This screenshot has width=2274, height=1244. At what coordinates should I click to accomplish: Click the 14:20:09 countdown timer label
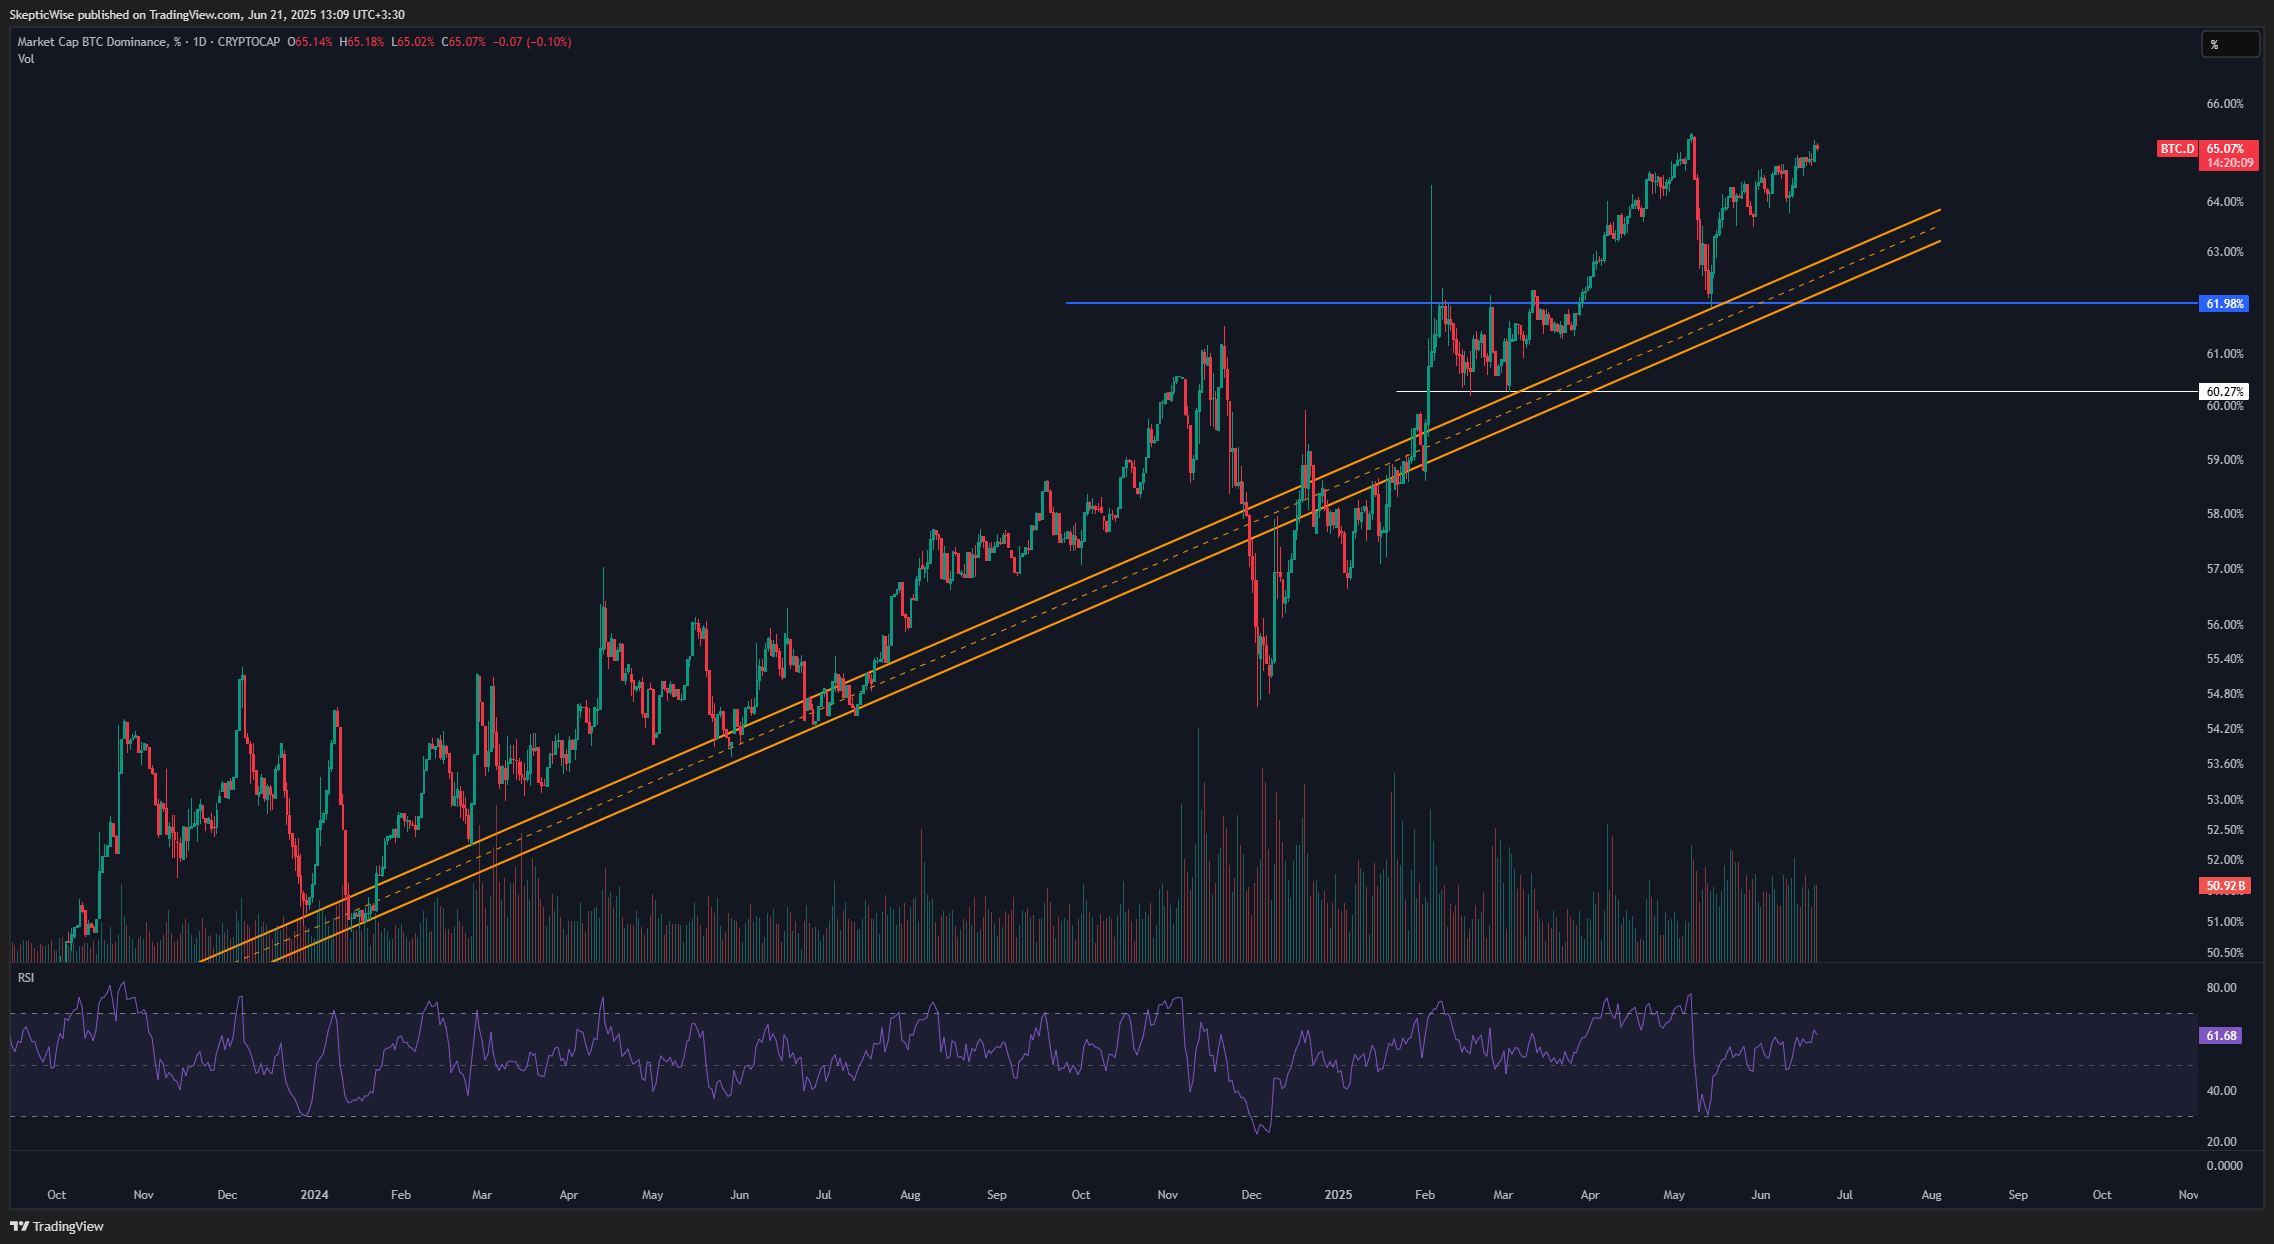(x=2229, y=163)
